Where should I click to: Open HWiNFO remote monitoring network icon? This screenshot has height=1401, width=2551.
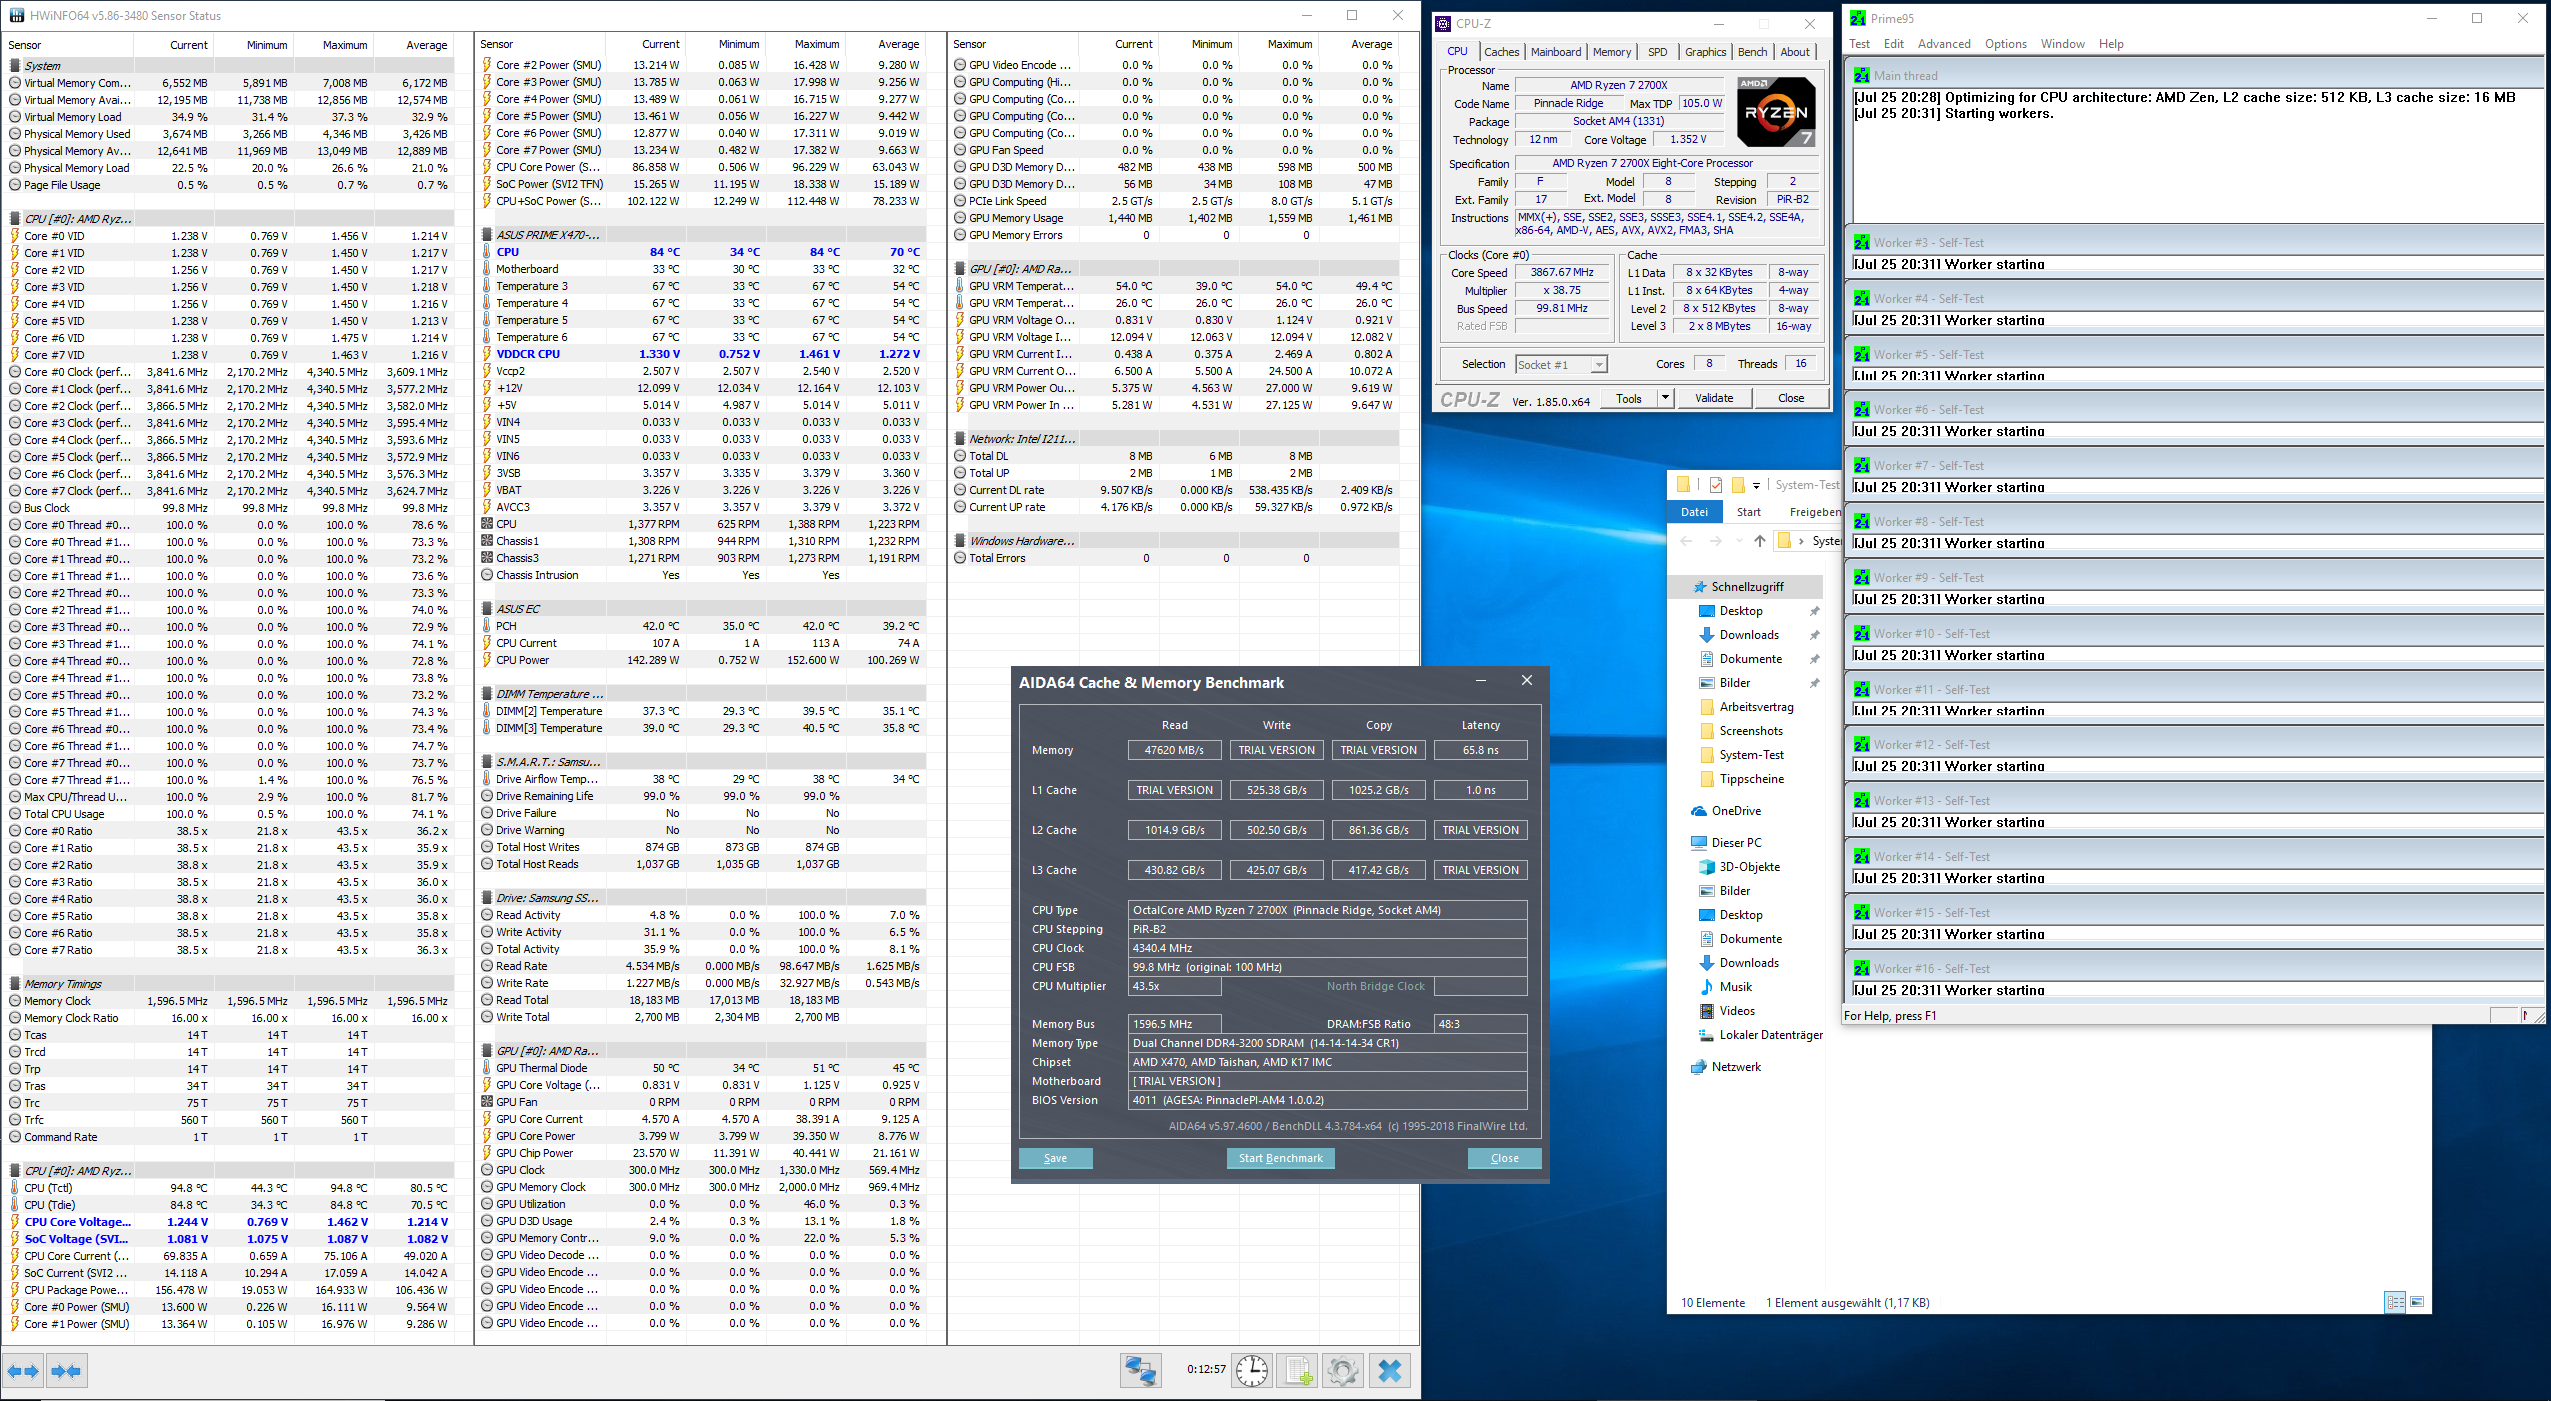coord(1140,1370)
